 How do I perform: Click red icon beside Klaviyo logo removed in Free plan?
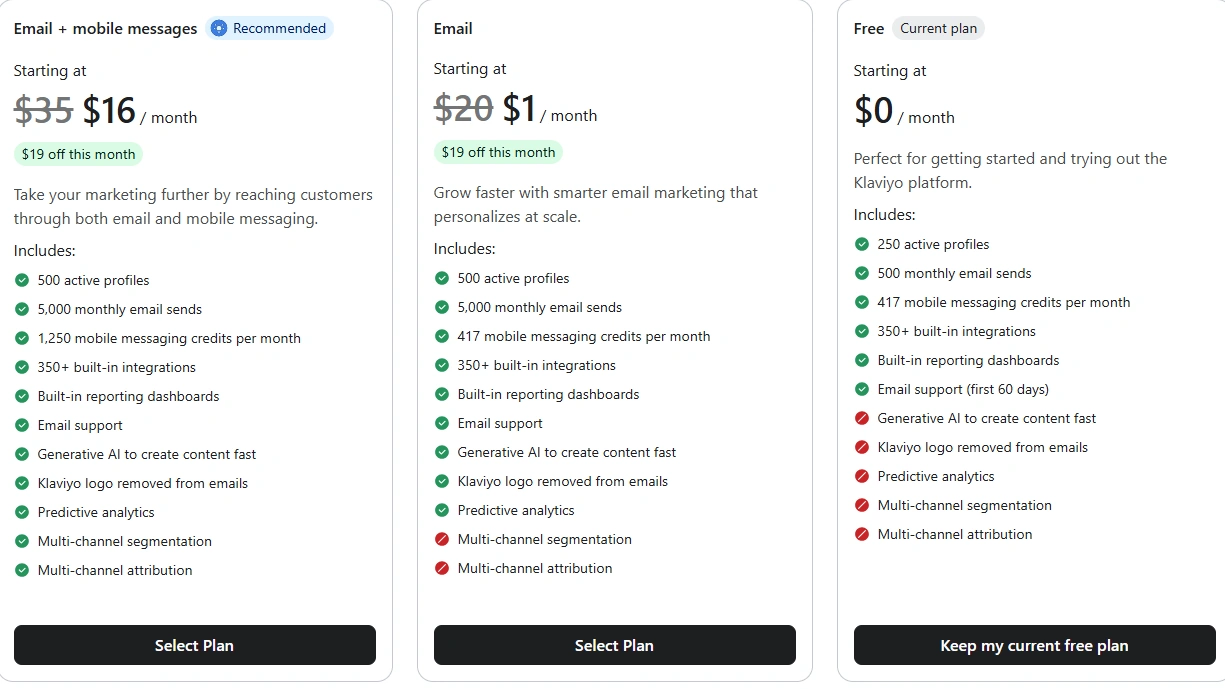point(862,447)
